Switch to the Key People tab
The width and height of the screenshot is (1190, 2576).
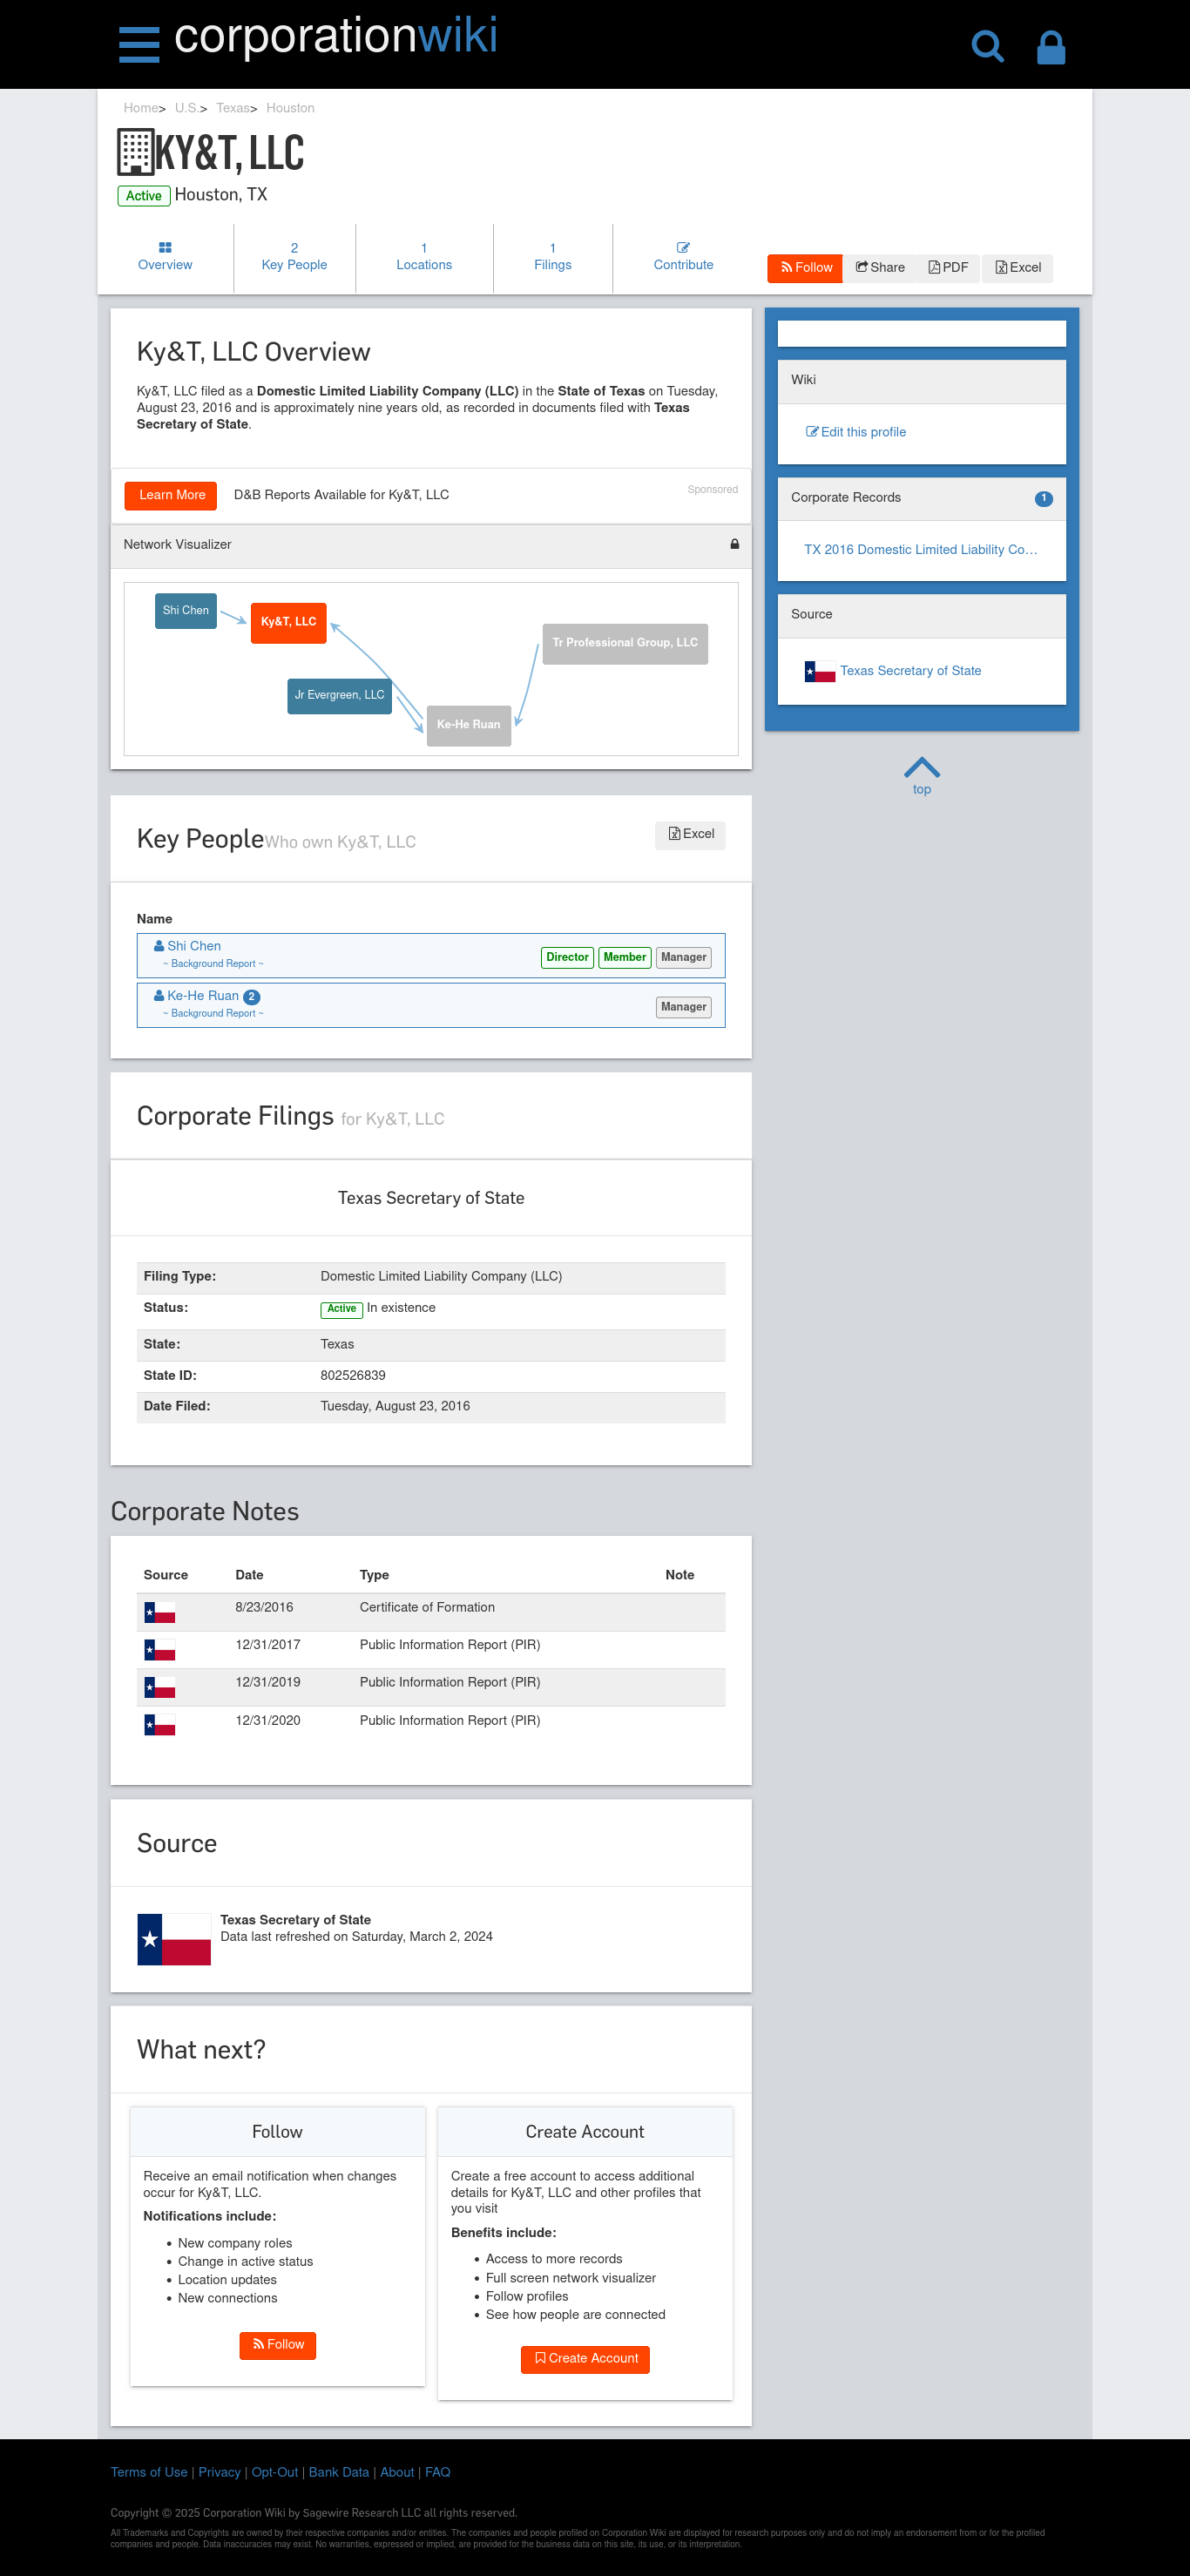pyautogui.click(x=294, y=257)
